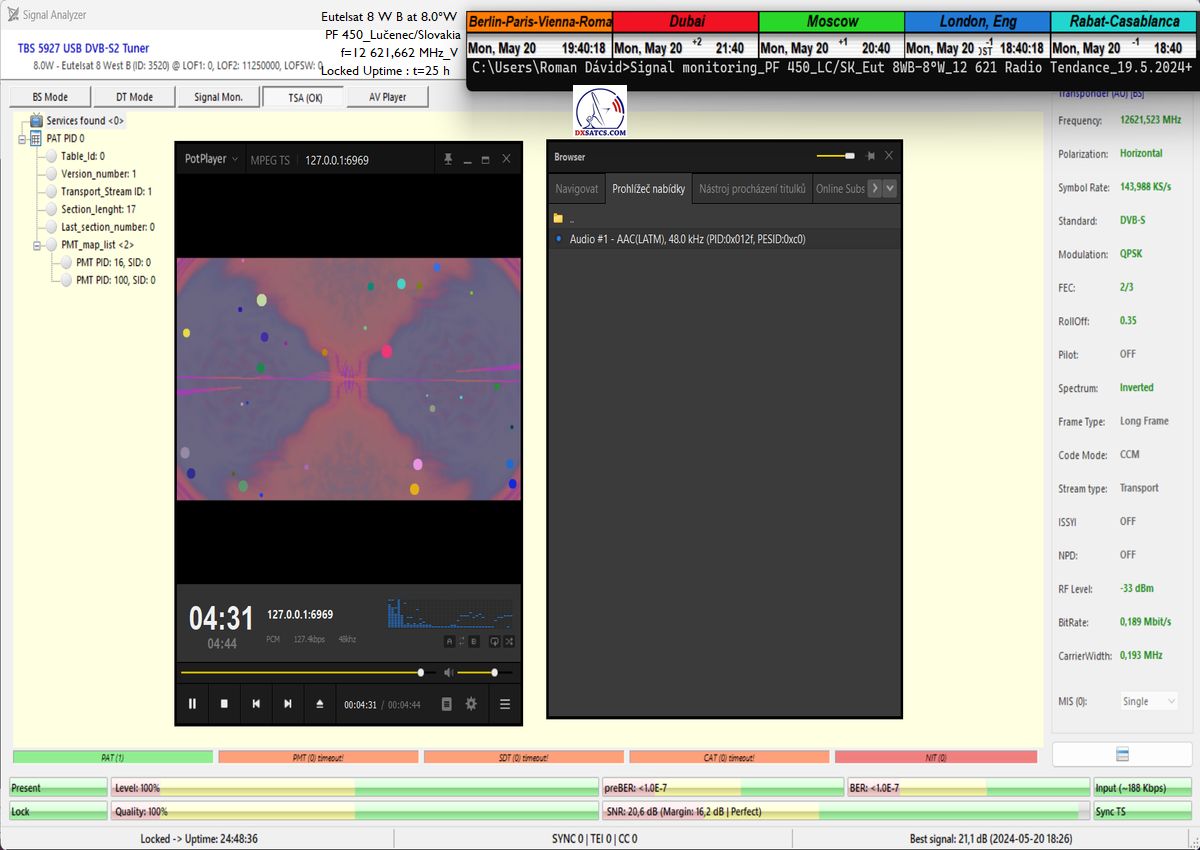The image size is (1200, 850).
Task: Mute audio using the speaker icon
Action: coord(449,673)
